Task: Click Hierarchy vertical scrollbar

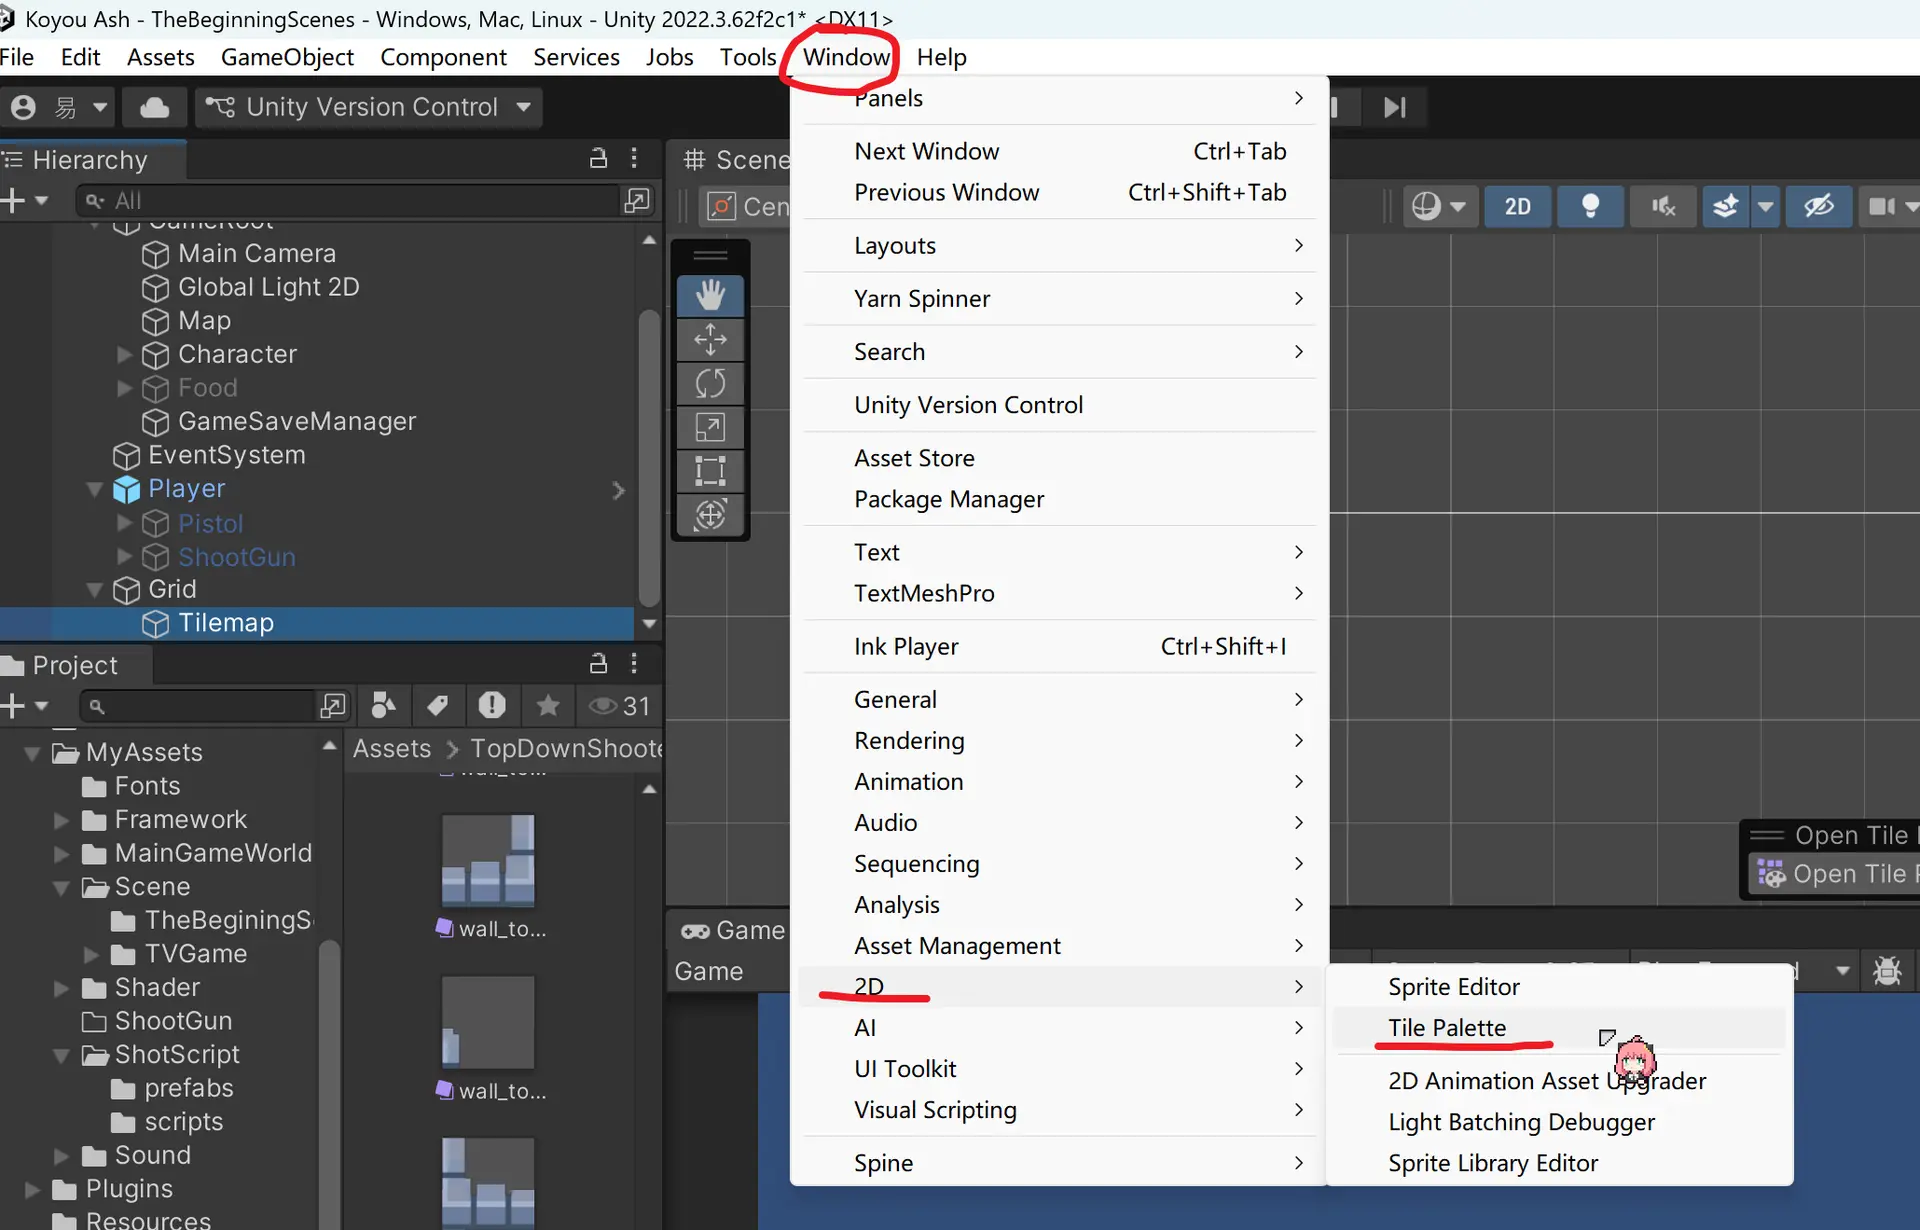Action: (x=649, y=458)
